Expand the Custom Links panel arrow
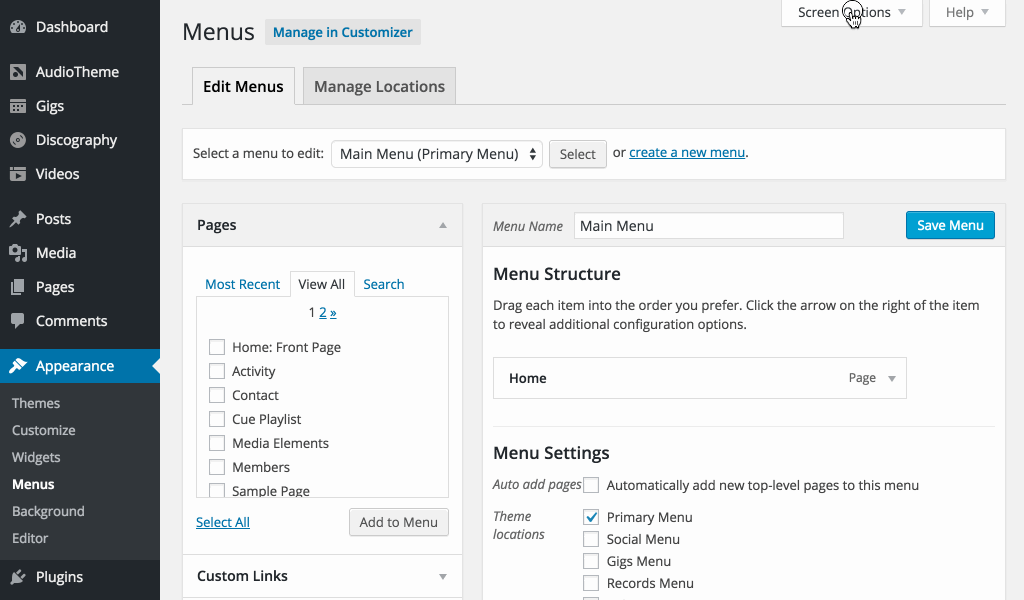 click(x=443, y=576)
